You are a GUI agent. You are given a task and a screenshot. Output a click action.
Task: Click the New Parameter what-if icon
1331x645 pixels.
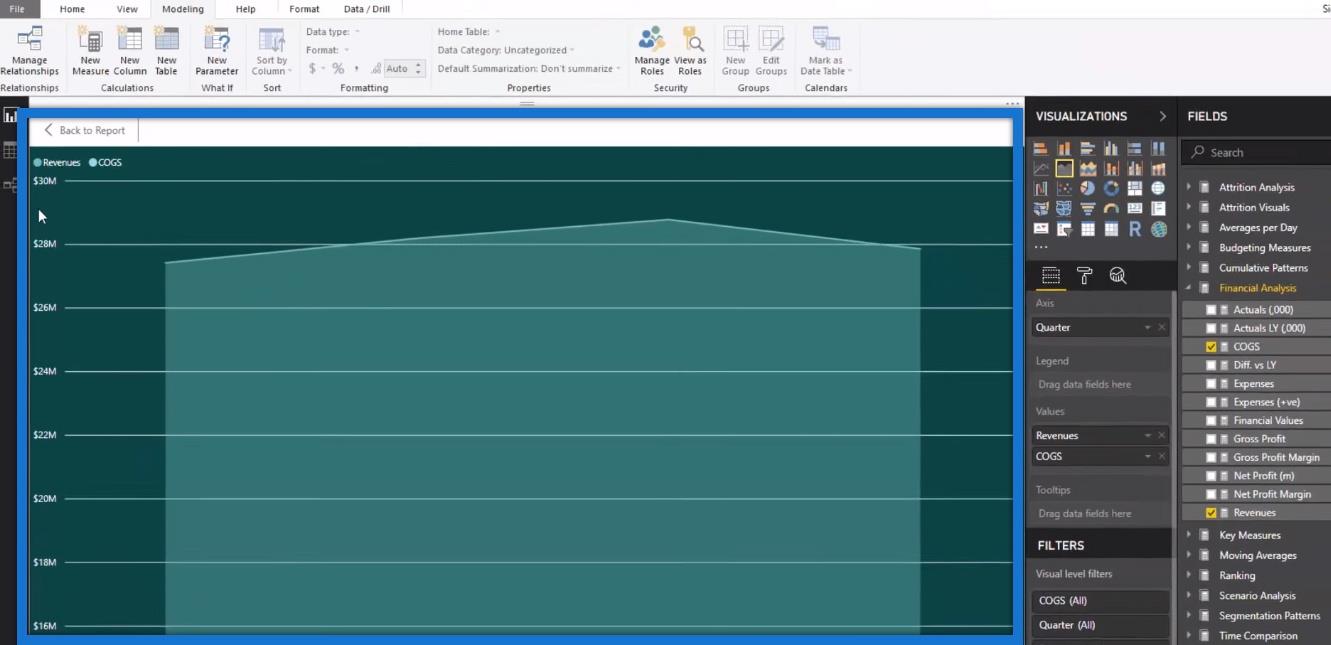tap(217, 51)
